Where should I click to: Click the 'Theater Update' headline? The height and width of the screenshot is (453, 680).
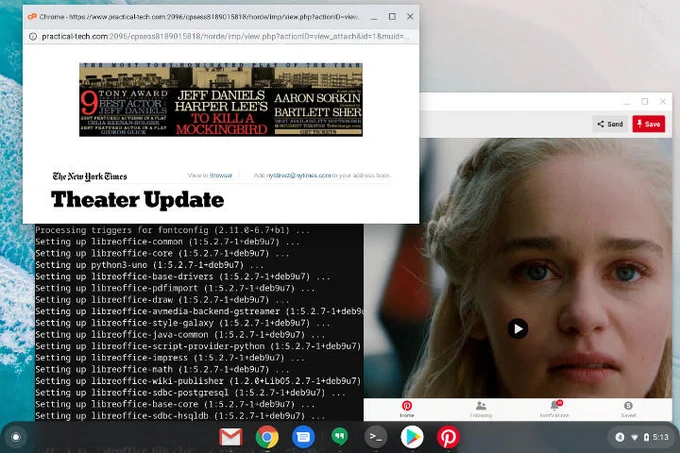click(x=137, y=200)
